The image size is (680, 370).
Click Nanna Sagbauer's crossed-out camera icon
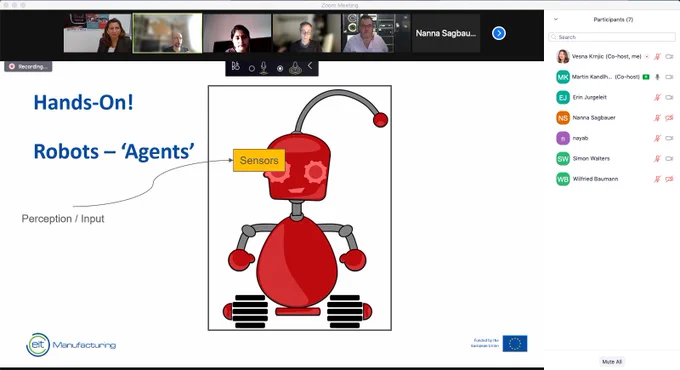(669, 118)
